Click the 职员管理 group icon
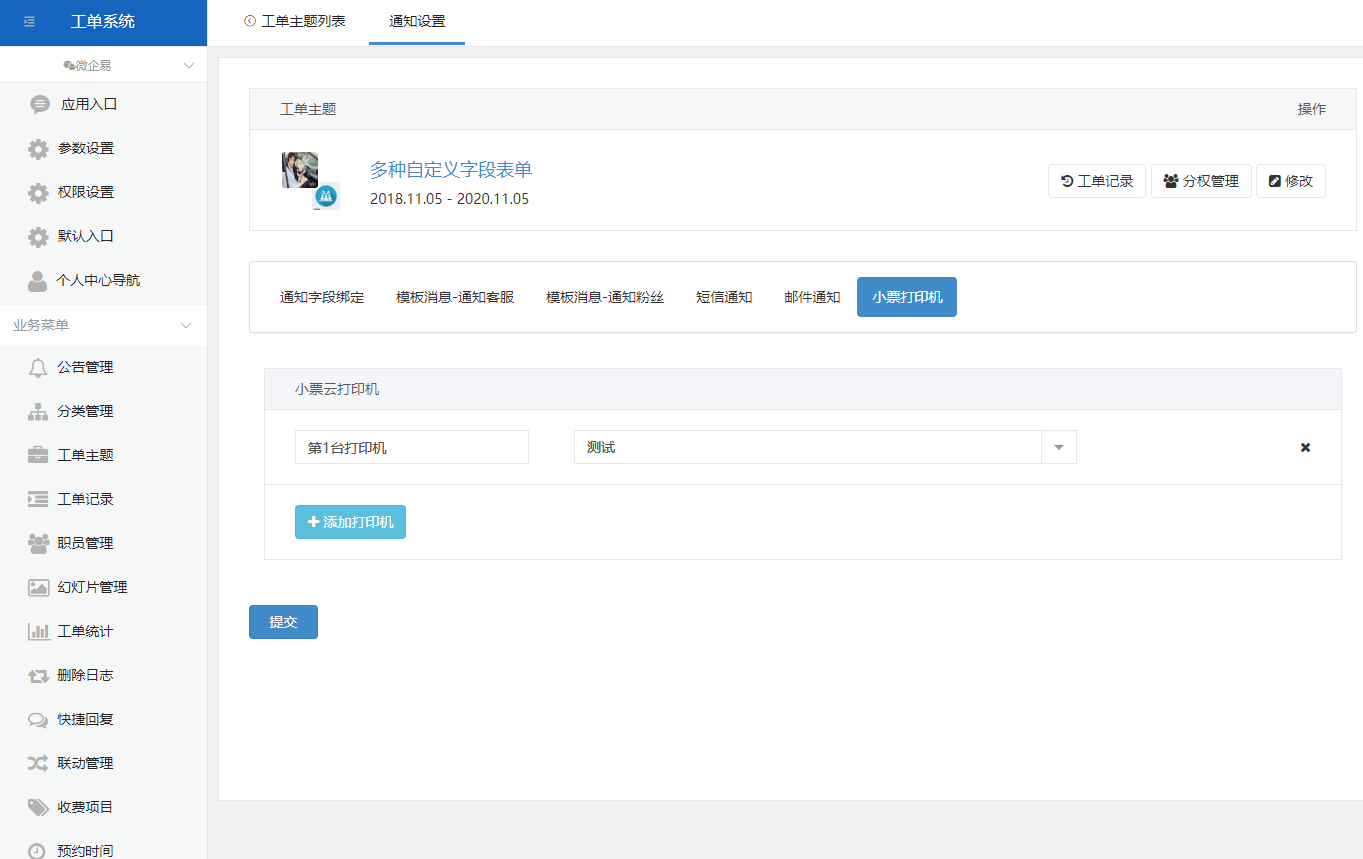 tap(38, 543)
